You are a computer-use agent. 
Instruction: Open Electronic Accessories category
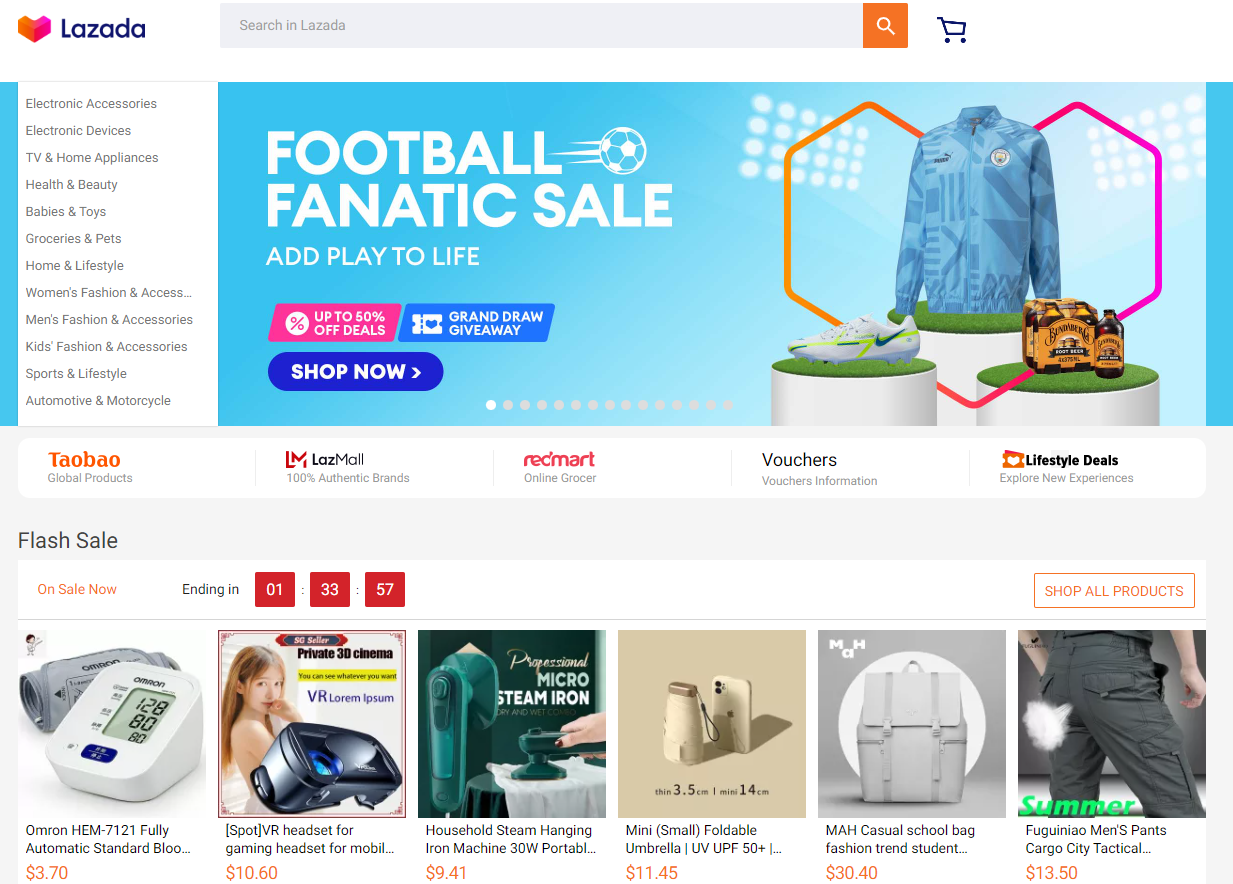click(x=91, y=103)
